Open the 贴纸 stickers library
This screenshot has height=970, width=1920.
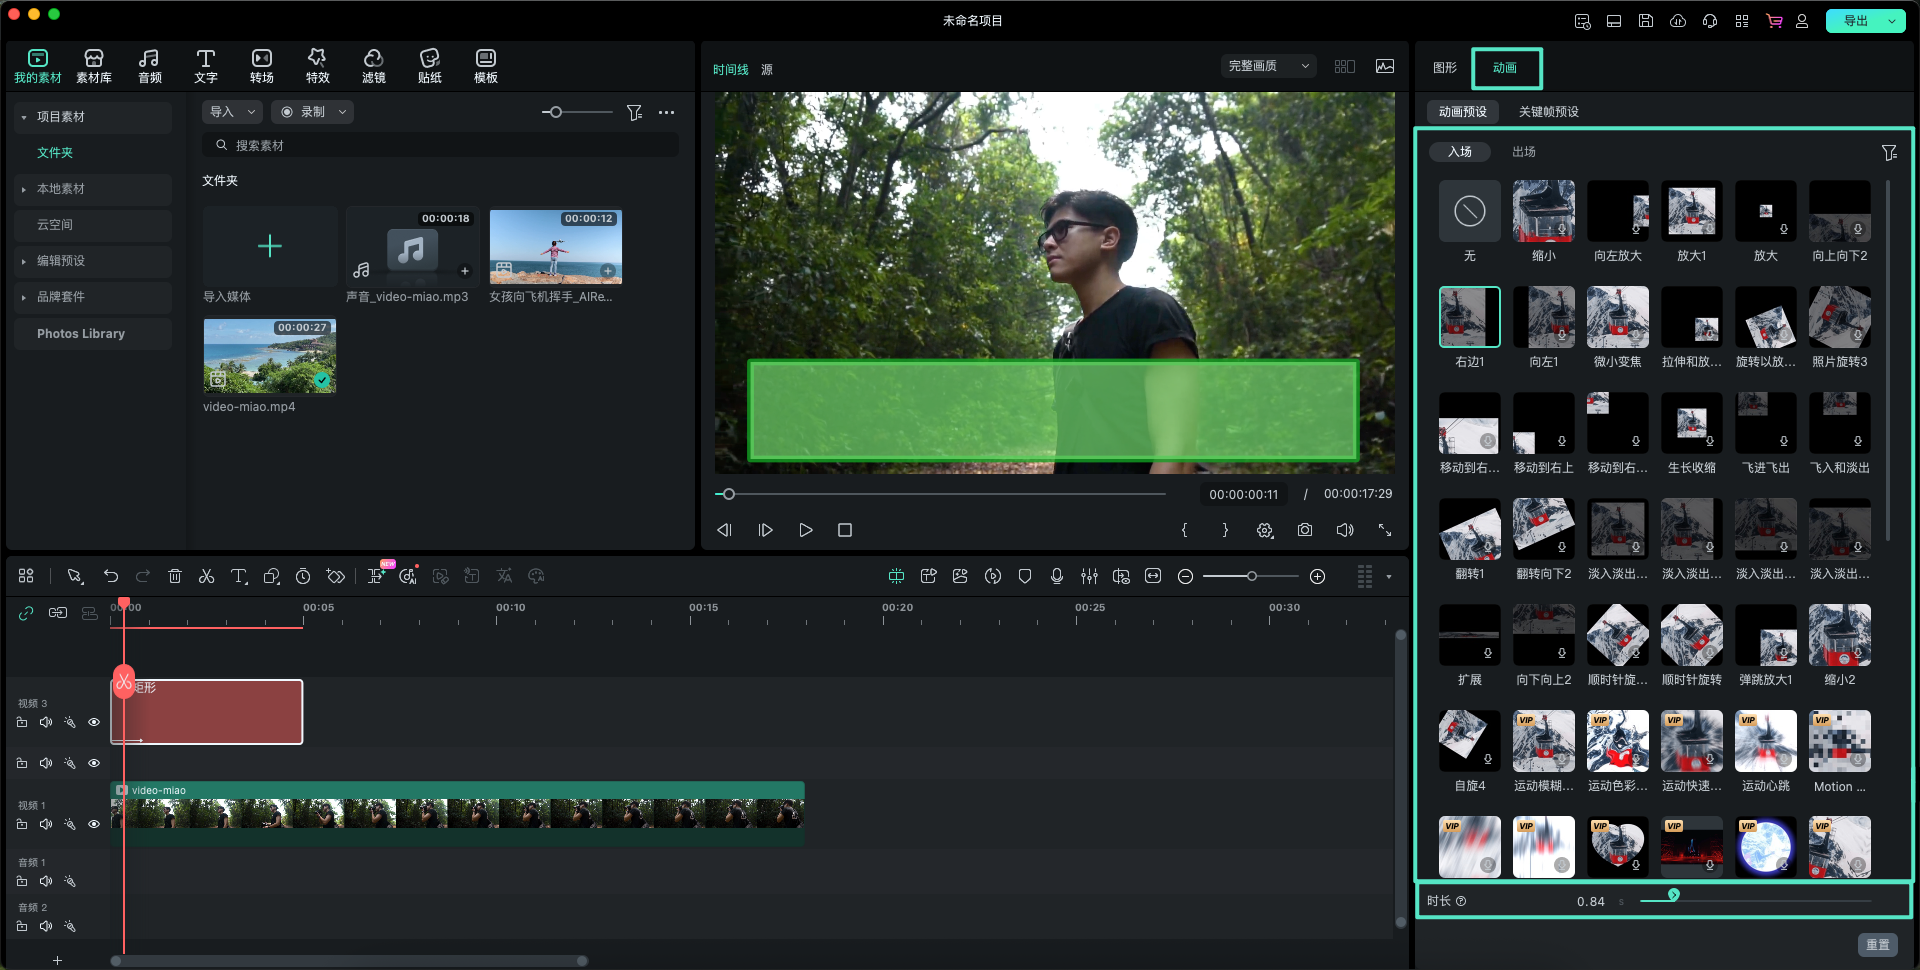[429, 66]
